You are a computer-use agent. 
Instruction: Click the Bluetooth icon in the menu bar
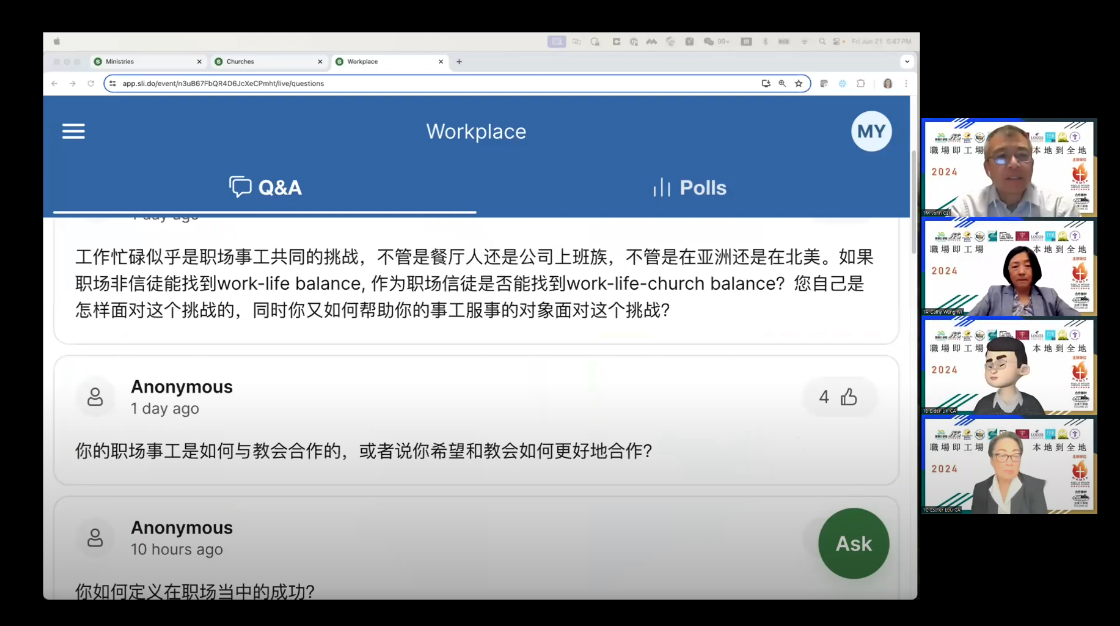765,41
